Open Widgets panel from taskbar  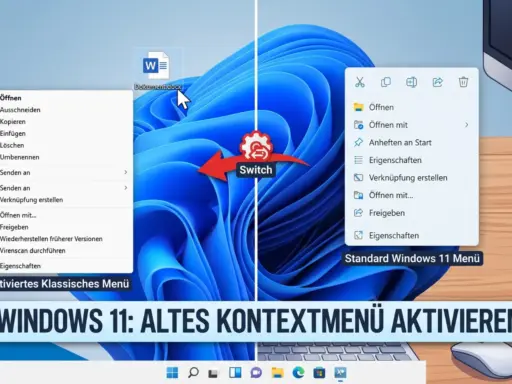(x=235, y=372)
